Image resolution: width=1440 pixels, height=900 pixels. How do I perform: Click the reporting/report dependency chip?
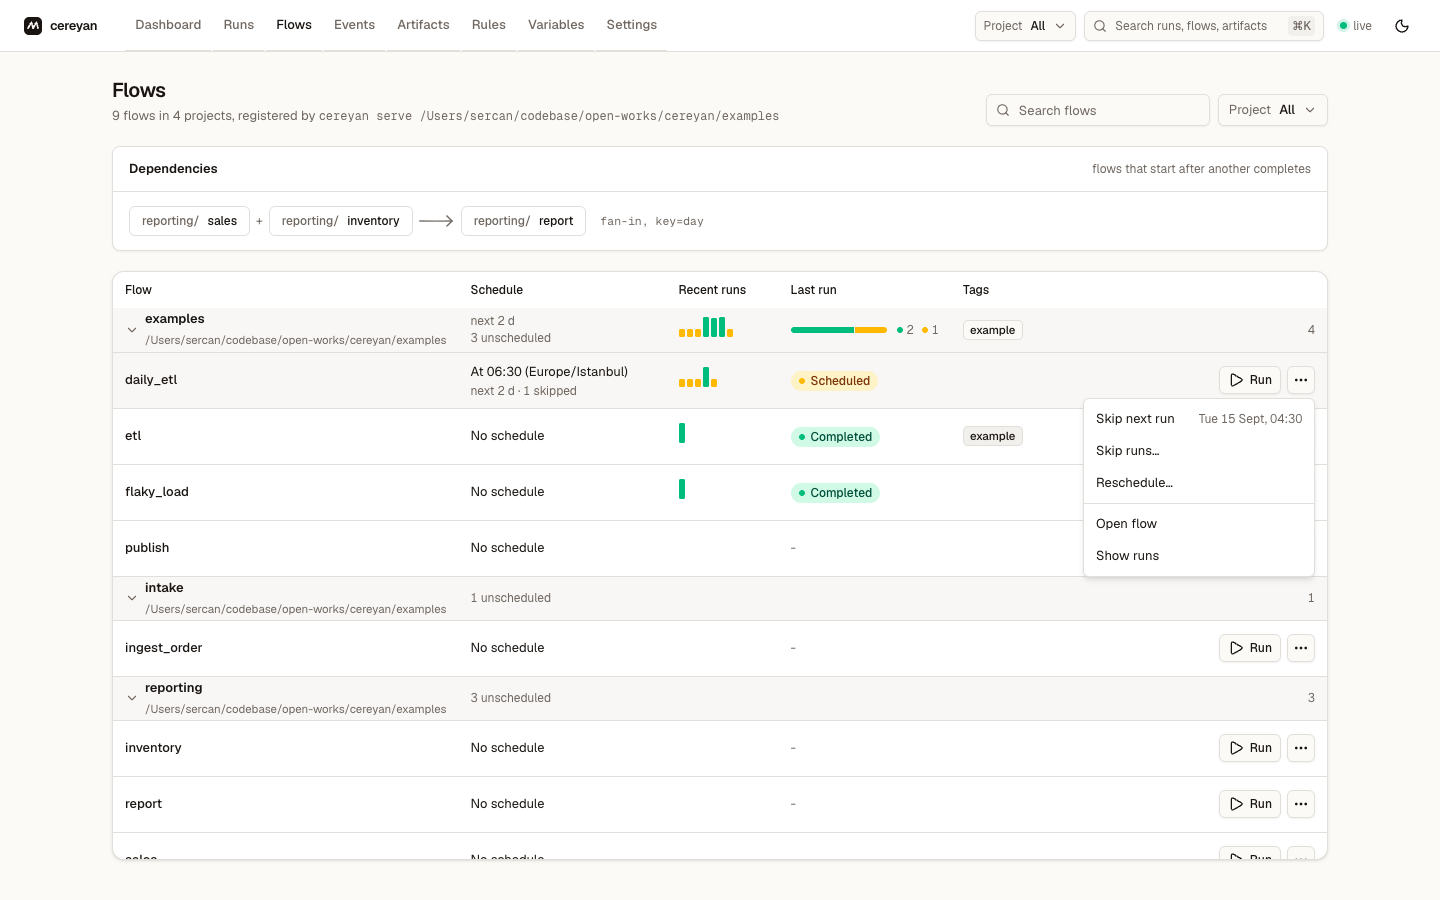pyautogui.click(x=523, y=221)
